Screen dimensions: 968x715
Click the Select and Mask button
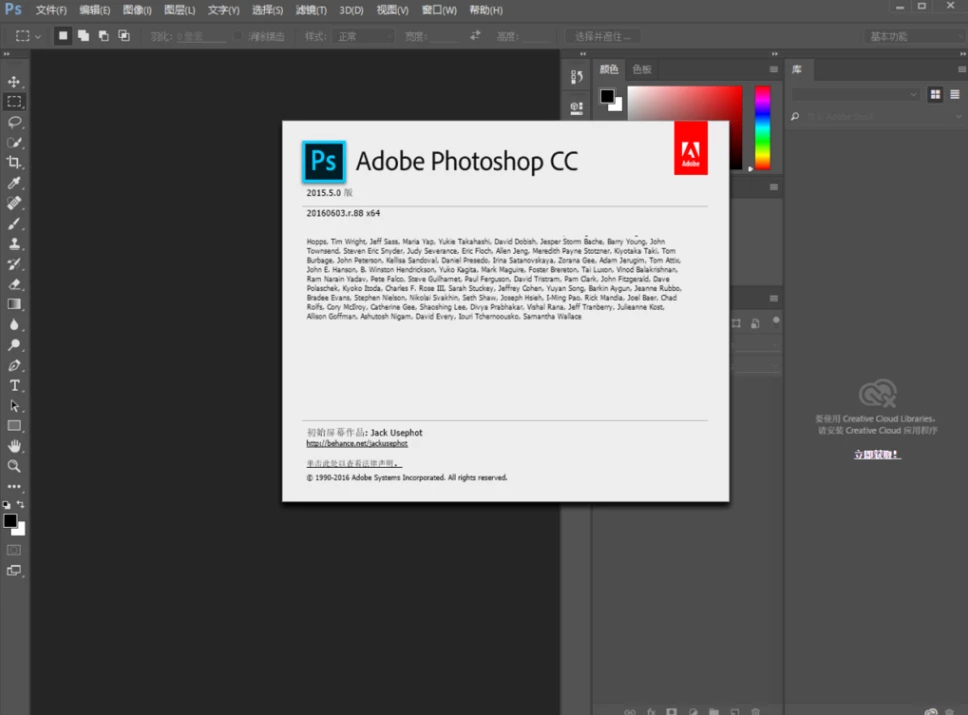click(x=603, y=36)
